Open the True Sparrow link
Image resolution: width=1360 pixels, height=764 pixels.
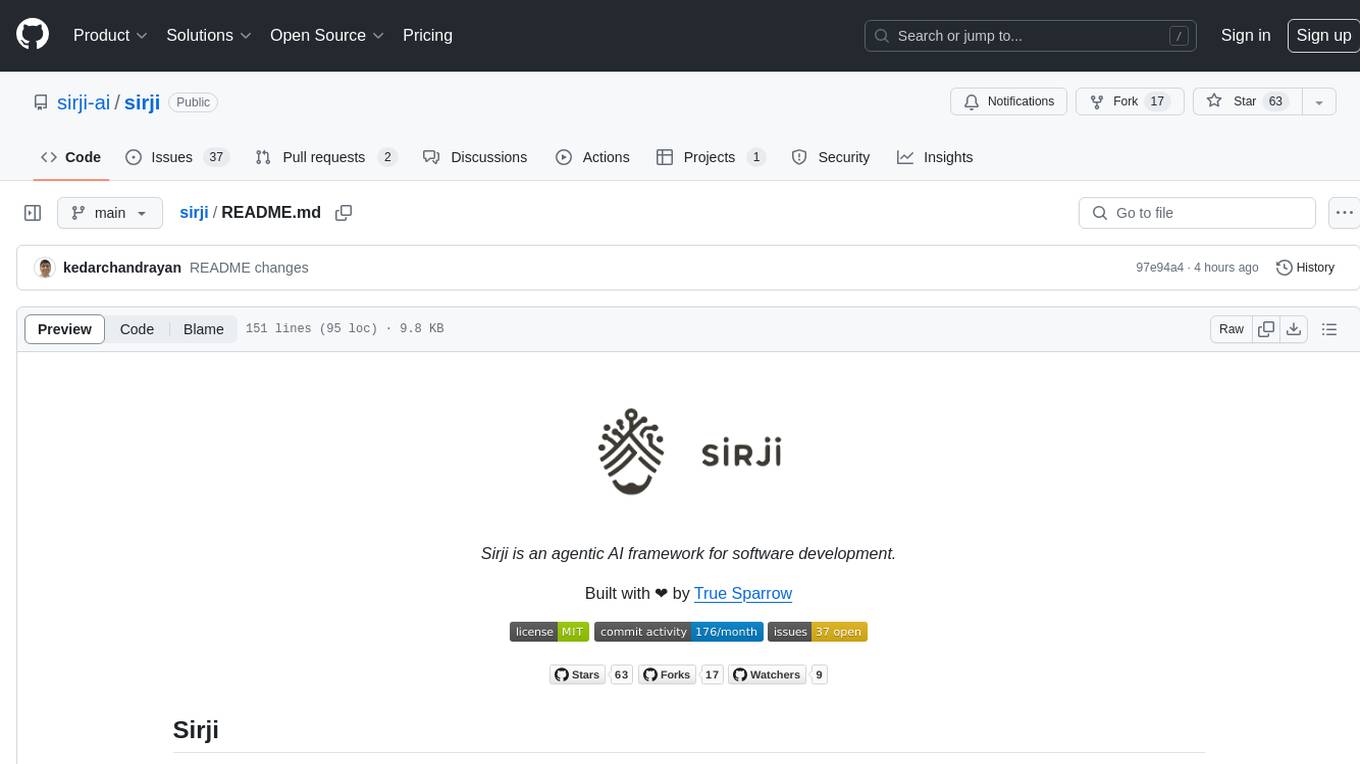click(743, 593)
